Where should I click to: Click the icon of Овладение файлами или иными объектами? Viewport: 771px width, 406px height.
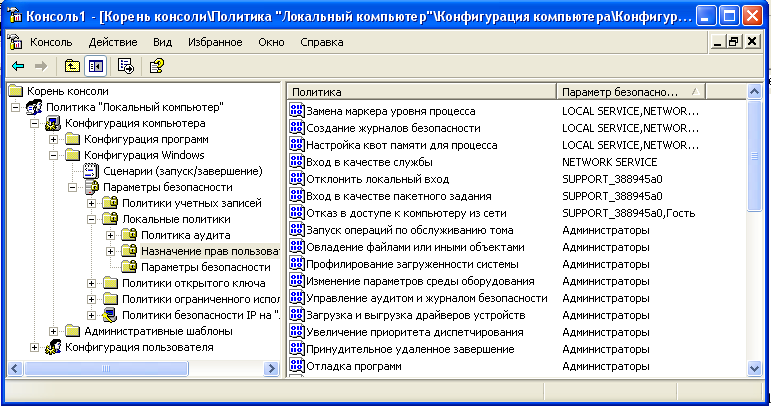coord(297,246)
